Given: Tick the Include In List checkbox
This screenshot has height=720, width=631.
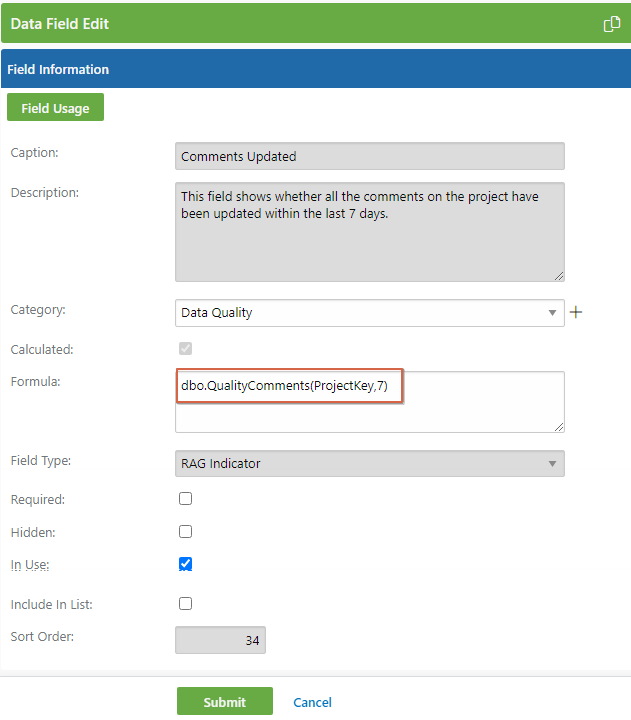Looking at the screenshot, I should pyautogui.click(x=186, y=603).
